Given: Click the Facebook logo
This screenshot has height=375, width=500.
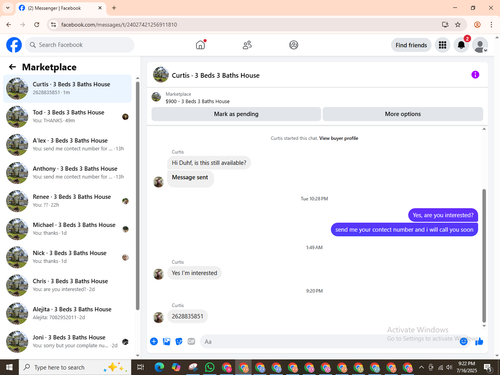Looking at the screenshot, I should [x=14, y=45].
